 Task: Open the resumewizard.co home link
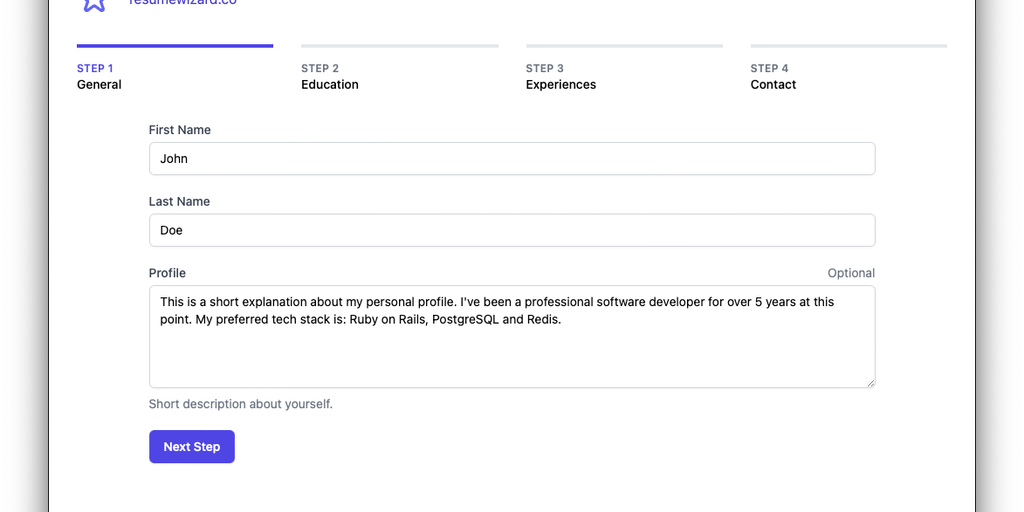(183, 3)
